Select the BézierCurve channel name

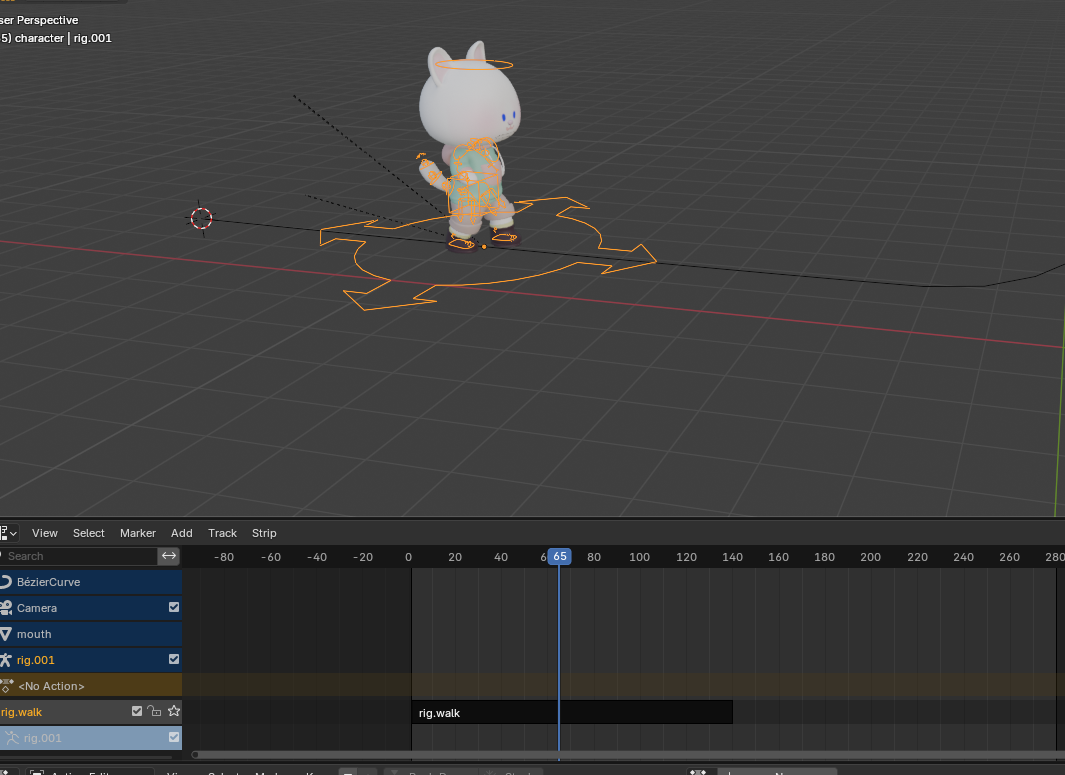[x=48, y=582]
